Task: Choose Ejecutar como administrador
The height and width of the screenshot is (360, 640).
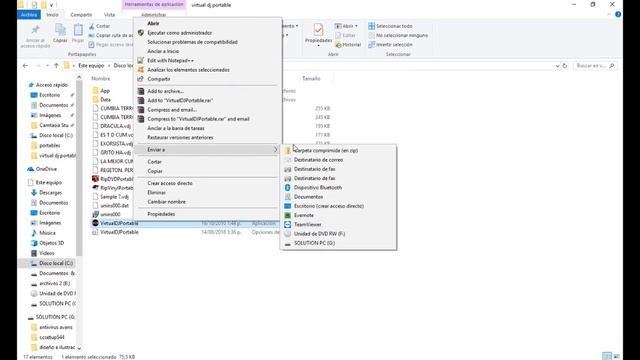Action: 180,33
